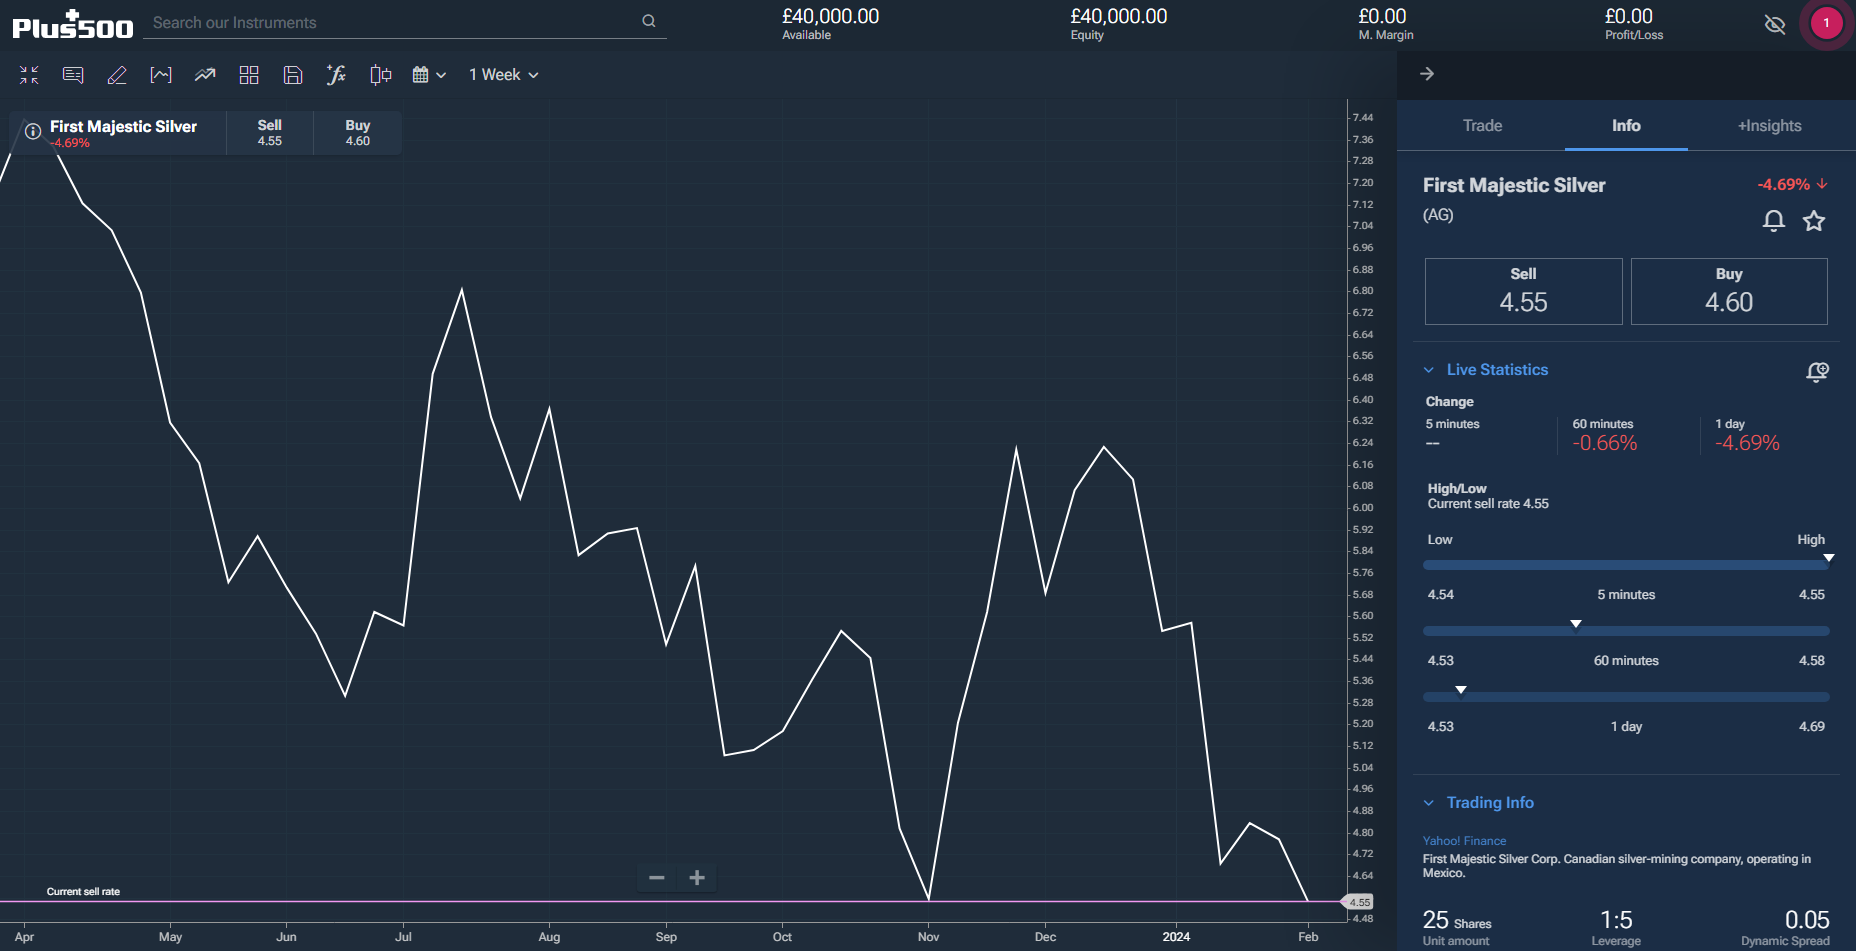Open the compare instruments trend icon
The width and height of the screenshot is (1856, 951).
tap(205, 75)
